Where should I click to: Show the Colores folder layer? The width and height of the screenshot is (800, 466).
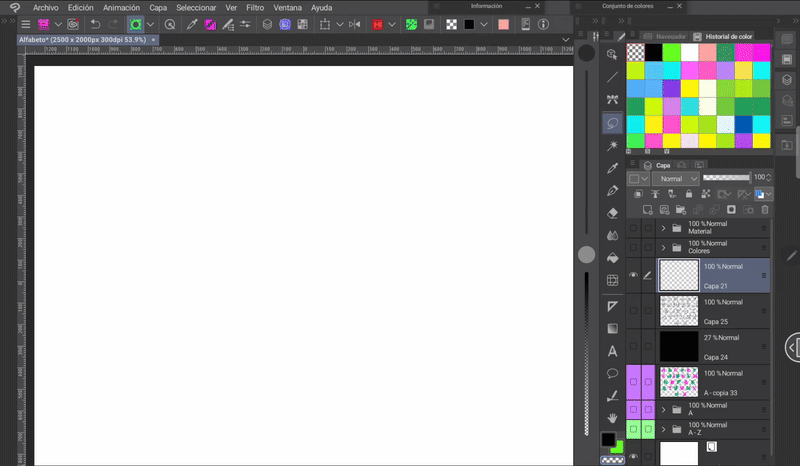pyautogui.click(x=633, y=248)
